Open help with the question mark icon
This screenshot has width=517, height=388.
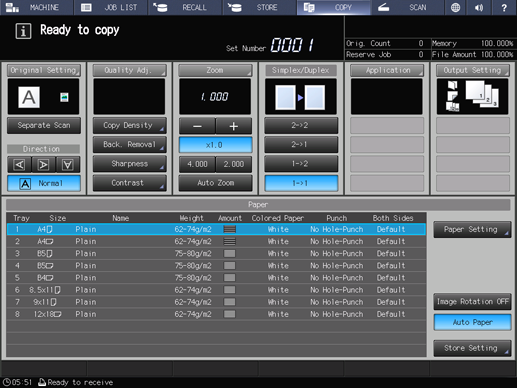pyautogui.click(x=504, y=7)
